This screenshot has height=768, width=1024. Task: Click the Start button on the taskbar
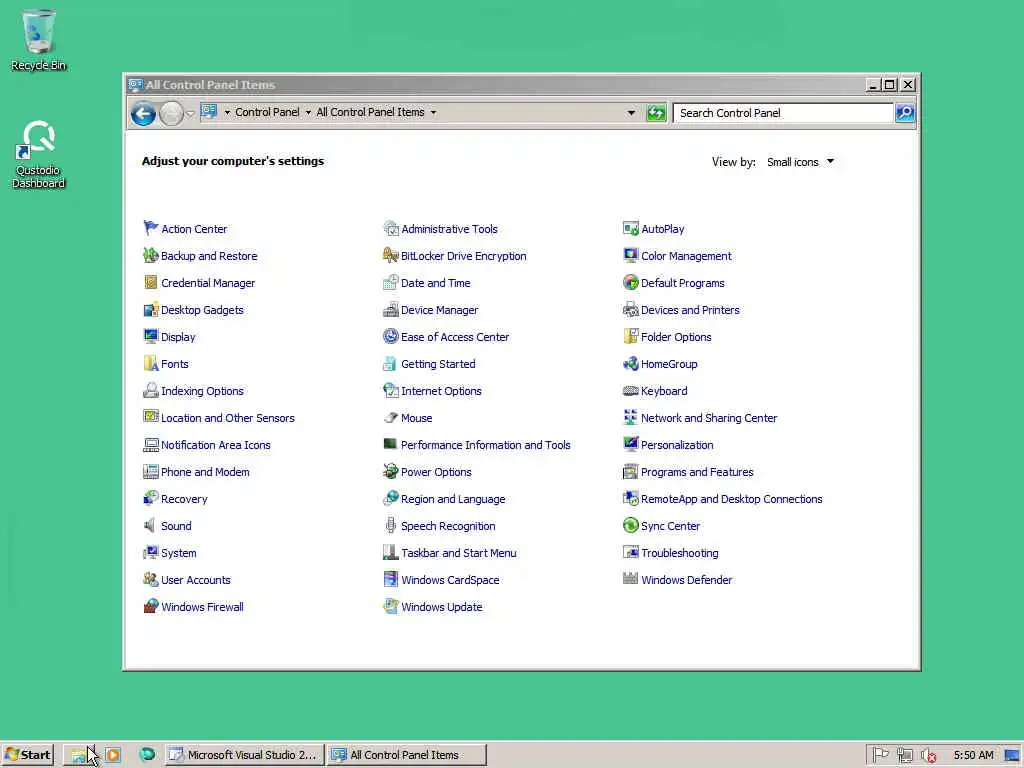(x=27, y=754)
